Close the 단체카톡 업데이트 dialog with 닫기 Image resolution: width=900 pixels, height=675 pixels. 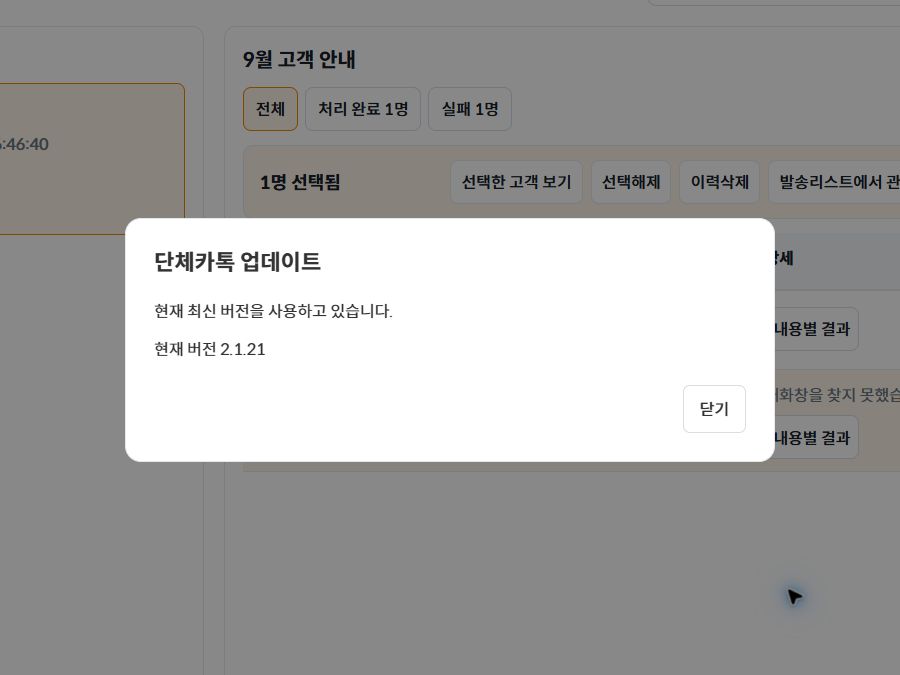[714, 409]
